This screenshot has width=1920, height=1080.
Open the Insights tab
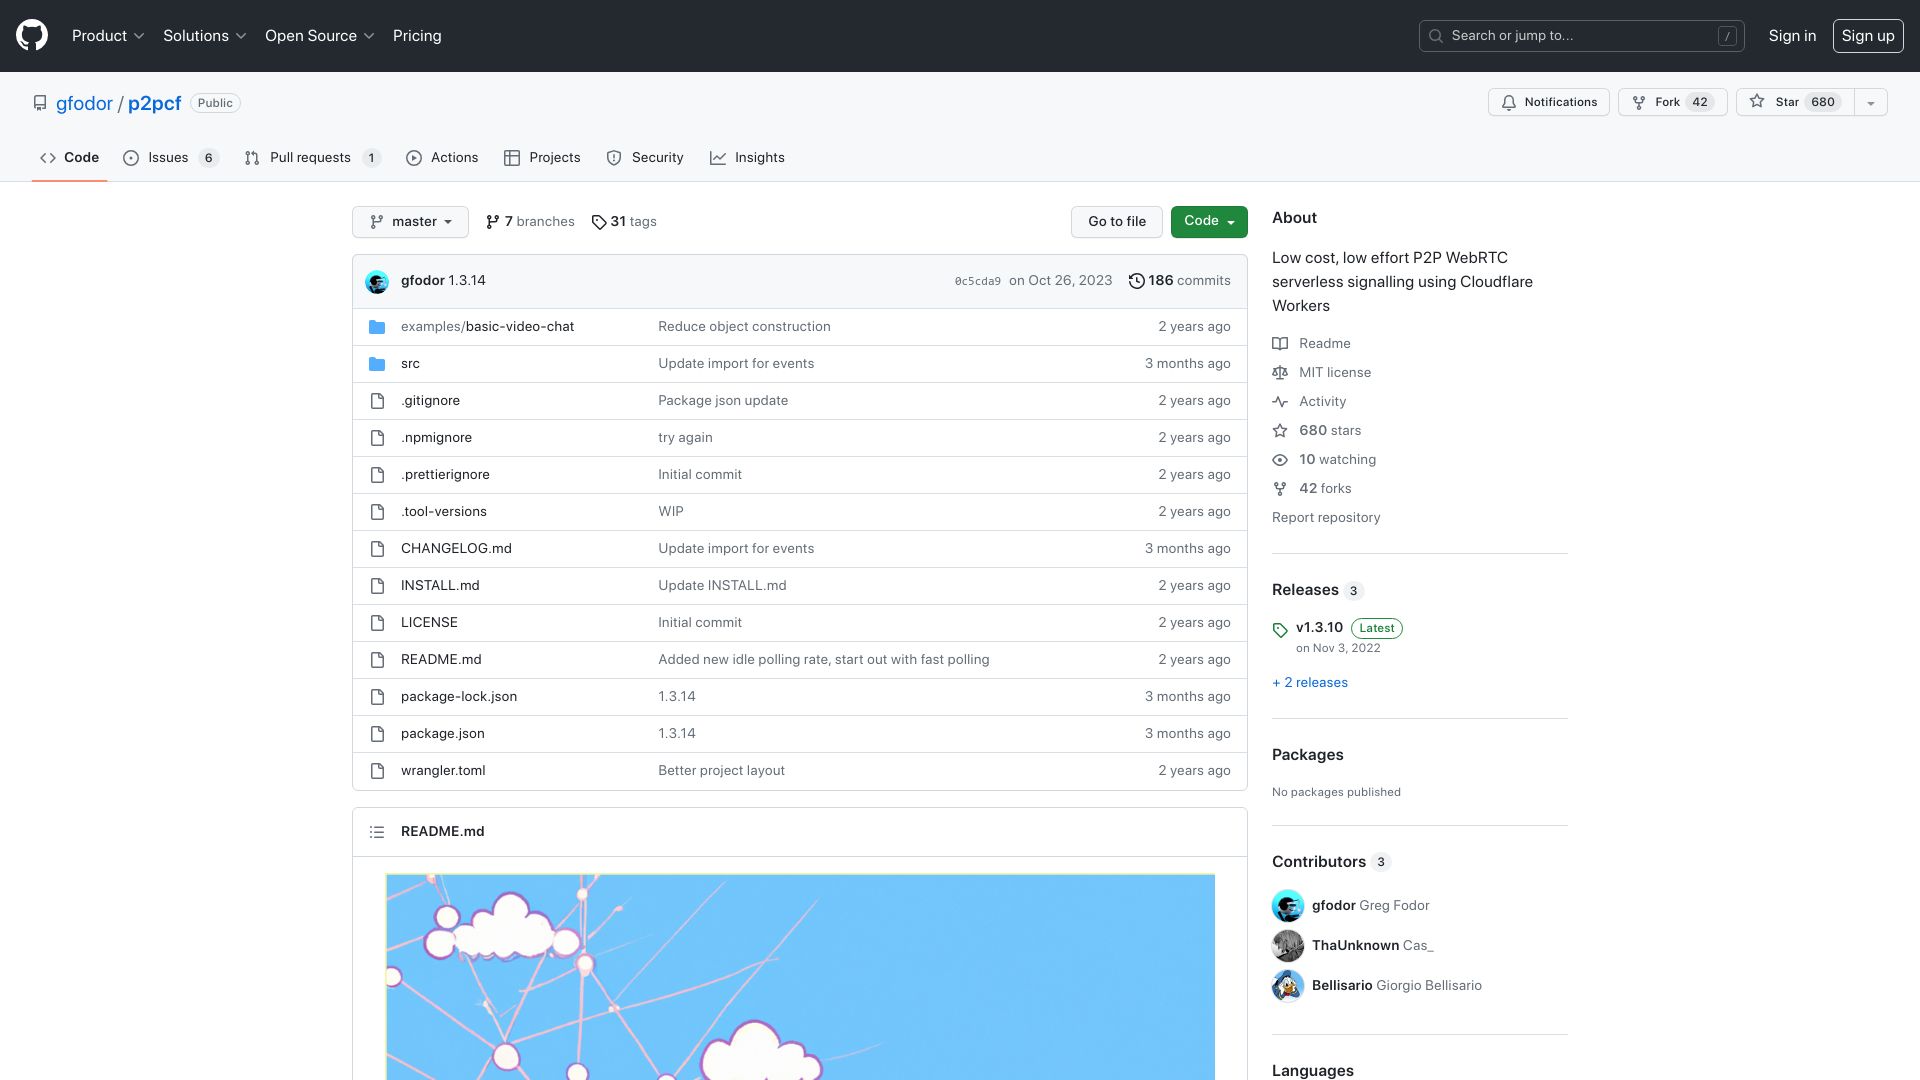(x=747, y=158)
